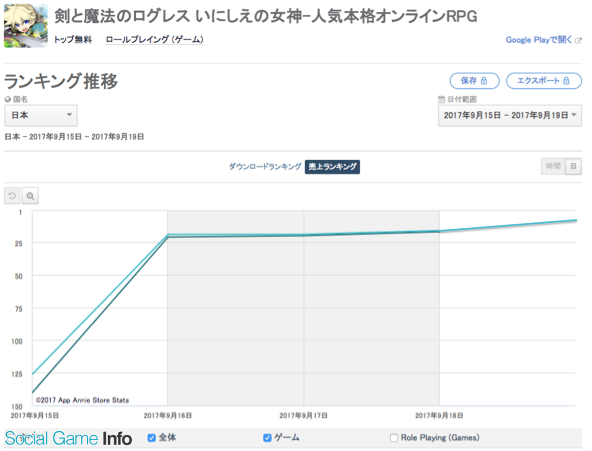
Task: Enable the Role Playing (Games) checkbox
Action: 394,438
